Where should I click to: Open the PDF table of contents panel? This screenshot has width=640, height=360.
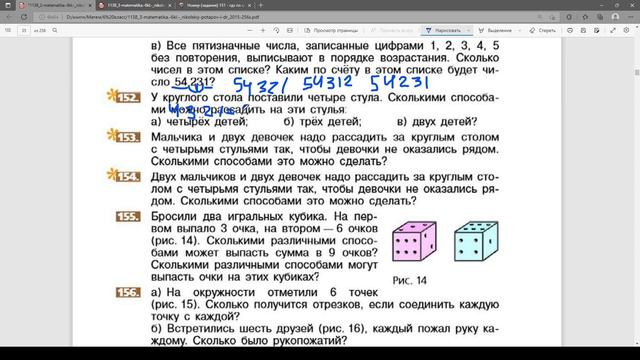coord(8,30)
